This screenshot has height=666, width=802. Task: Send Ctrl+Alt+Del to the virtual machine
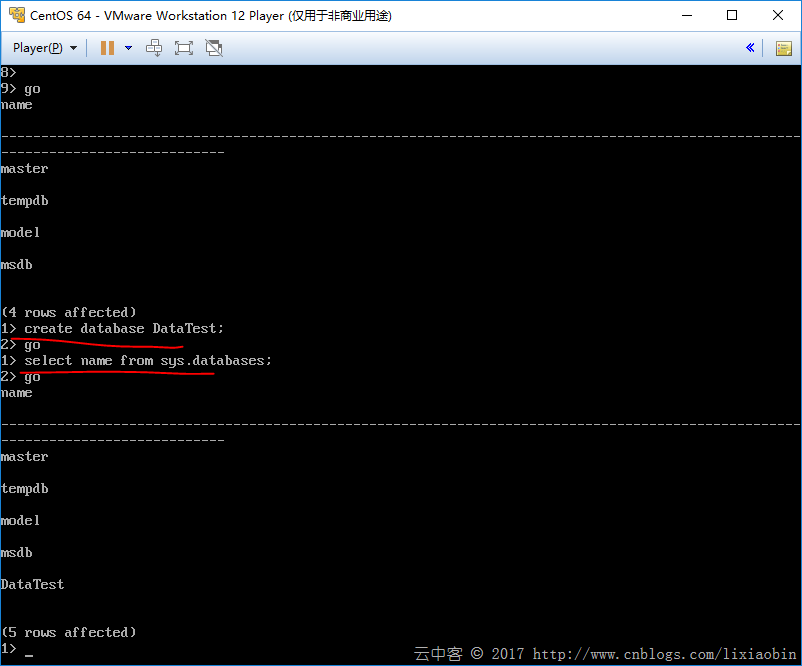click(154, 48)
